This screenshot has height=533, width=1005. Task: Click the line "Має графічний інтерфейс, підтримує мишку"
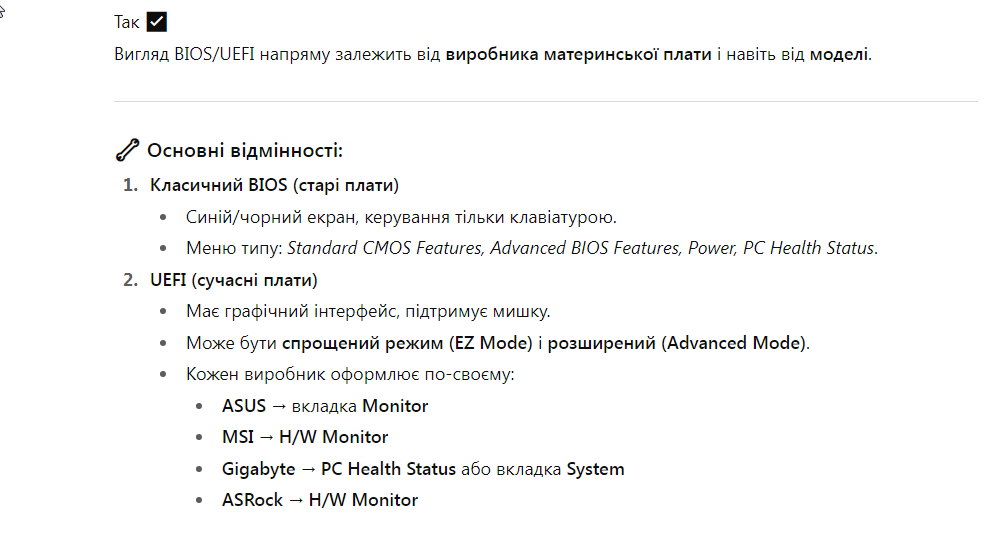click(368, 312)
